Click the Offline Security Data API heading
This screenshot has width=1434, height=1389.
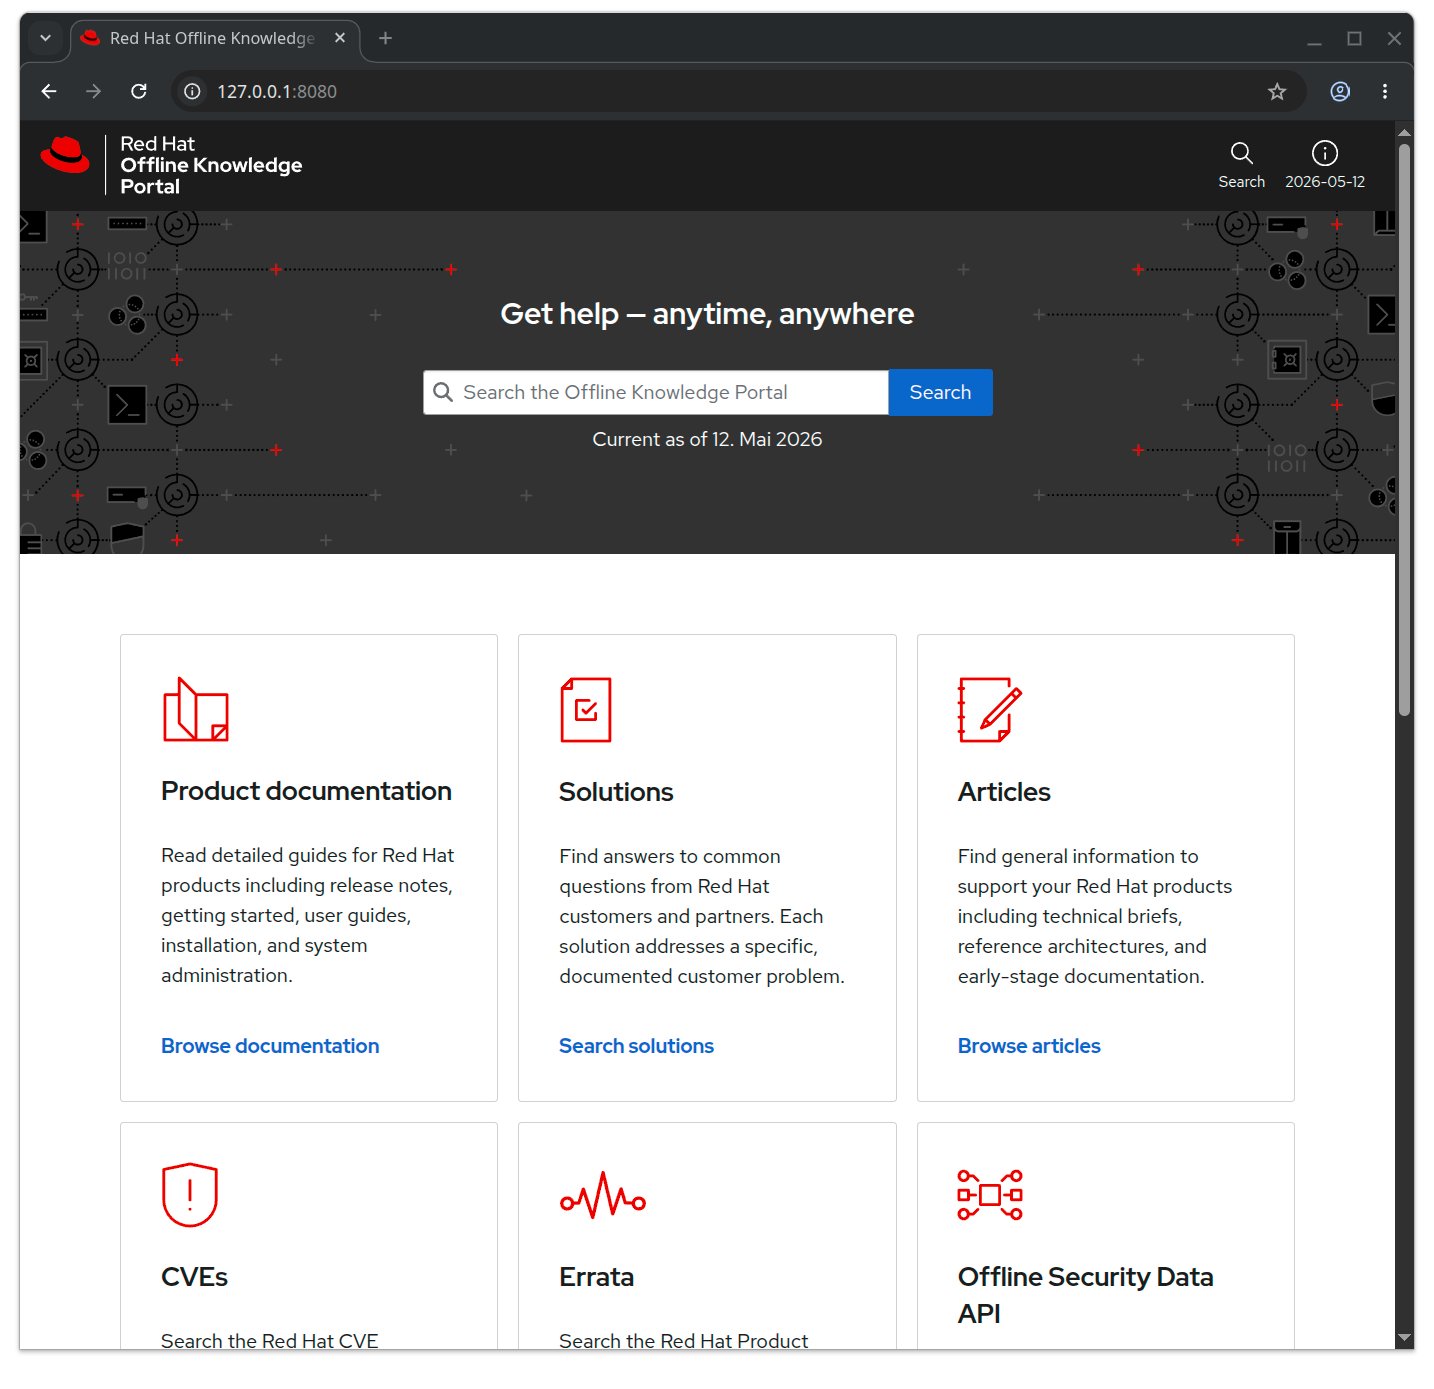(x=1085, y=1295)
